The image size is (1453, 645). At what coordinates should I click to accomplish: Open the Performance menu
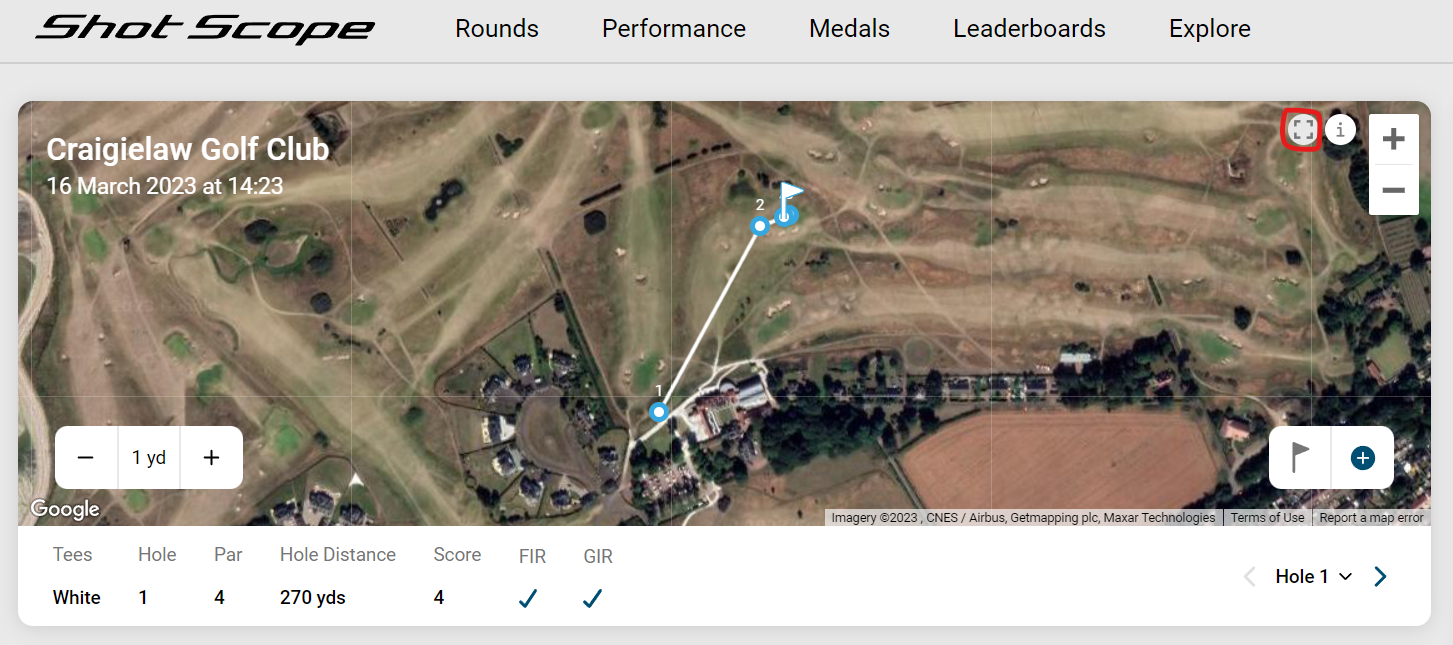coord(674,29)
